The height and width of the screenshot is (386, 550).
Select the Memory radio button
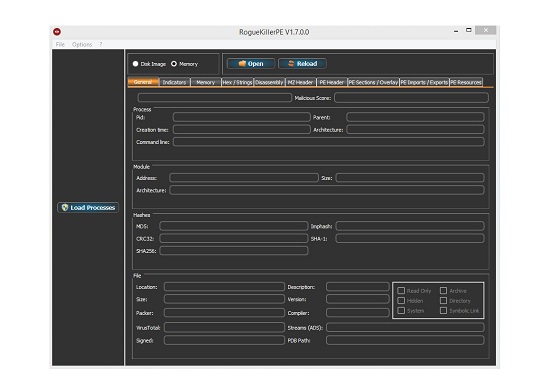pos(174,64)
